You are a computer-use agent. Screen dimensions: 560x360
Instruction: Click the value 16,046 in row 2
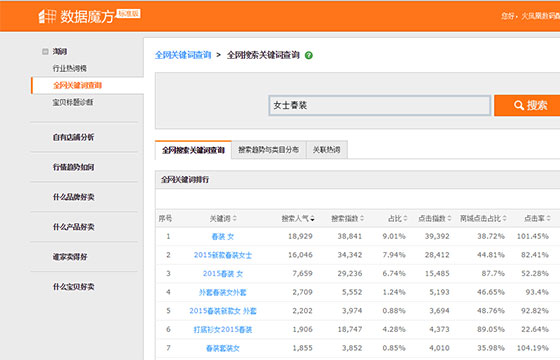300,255
